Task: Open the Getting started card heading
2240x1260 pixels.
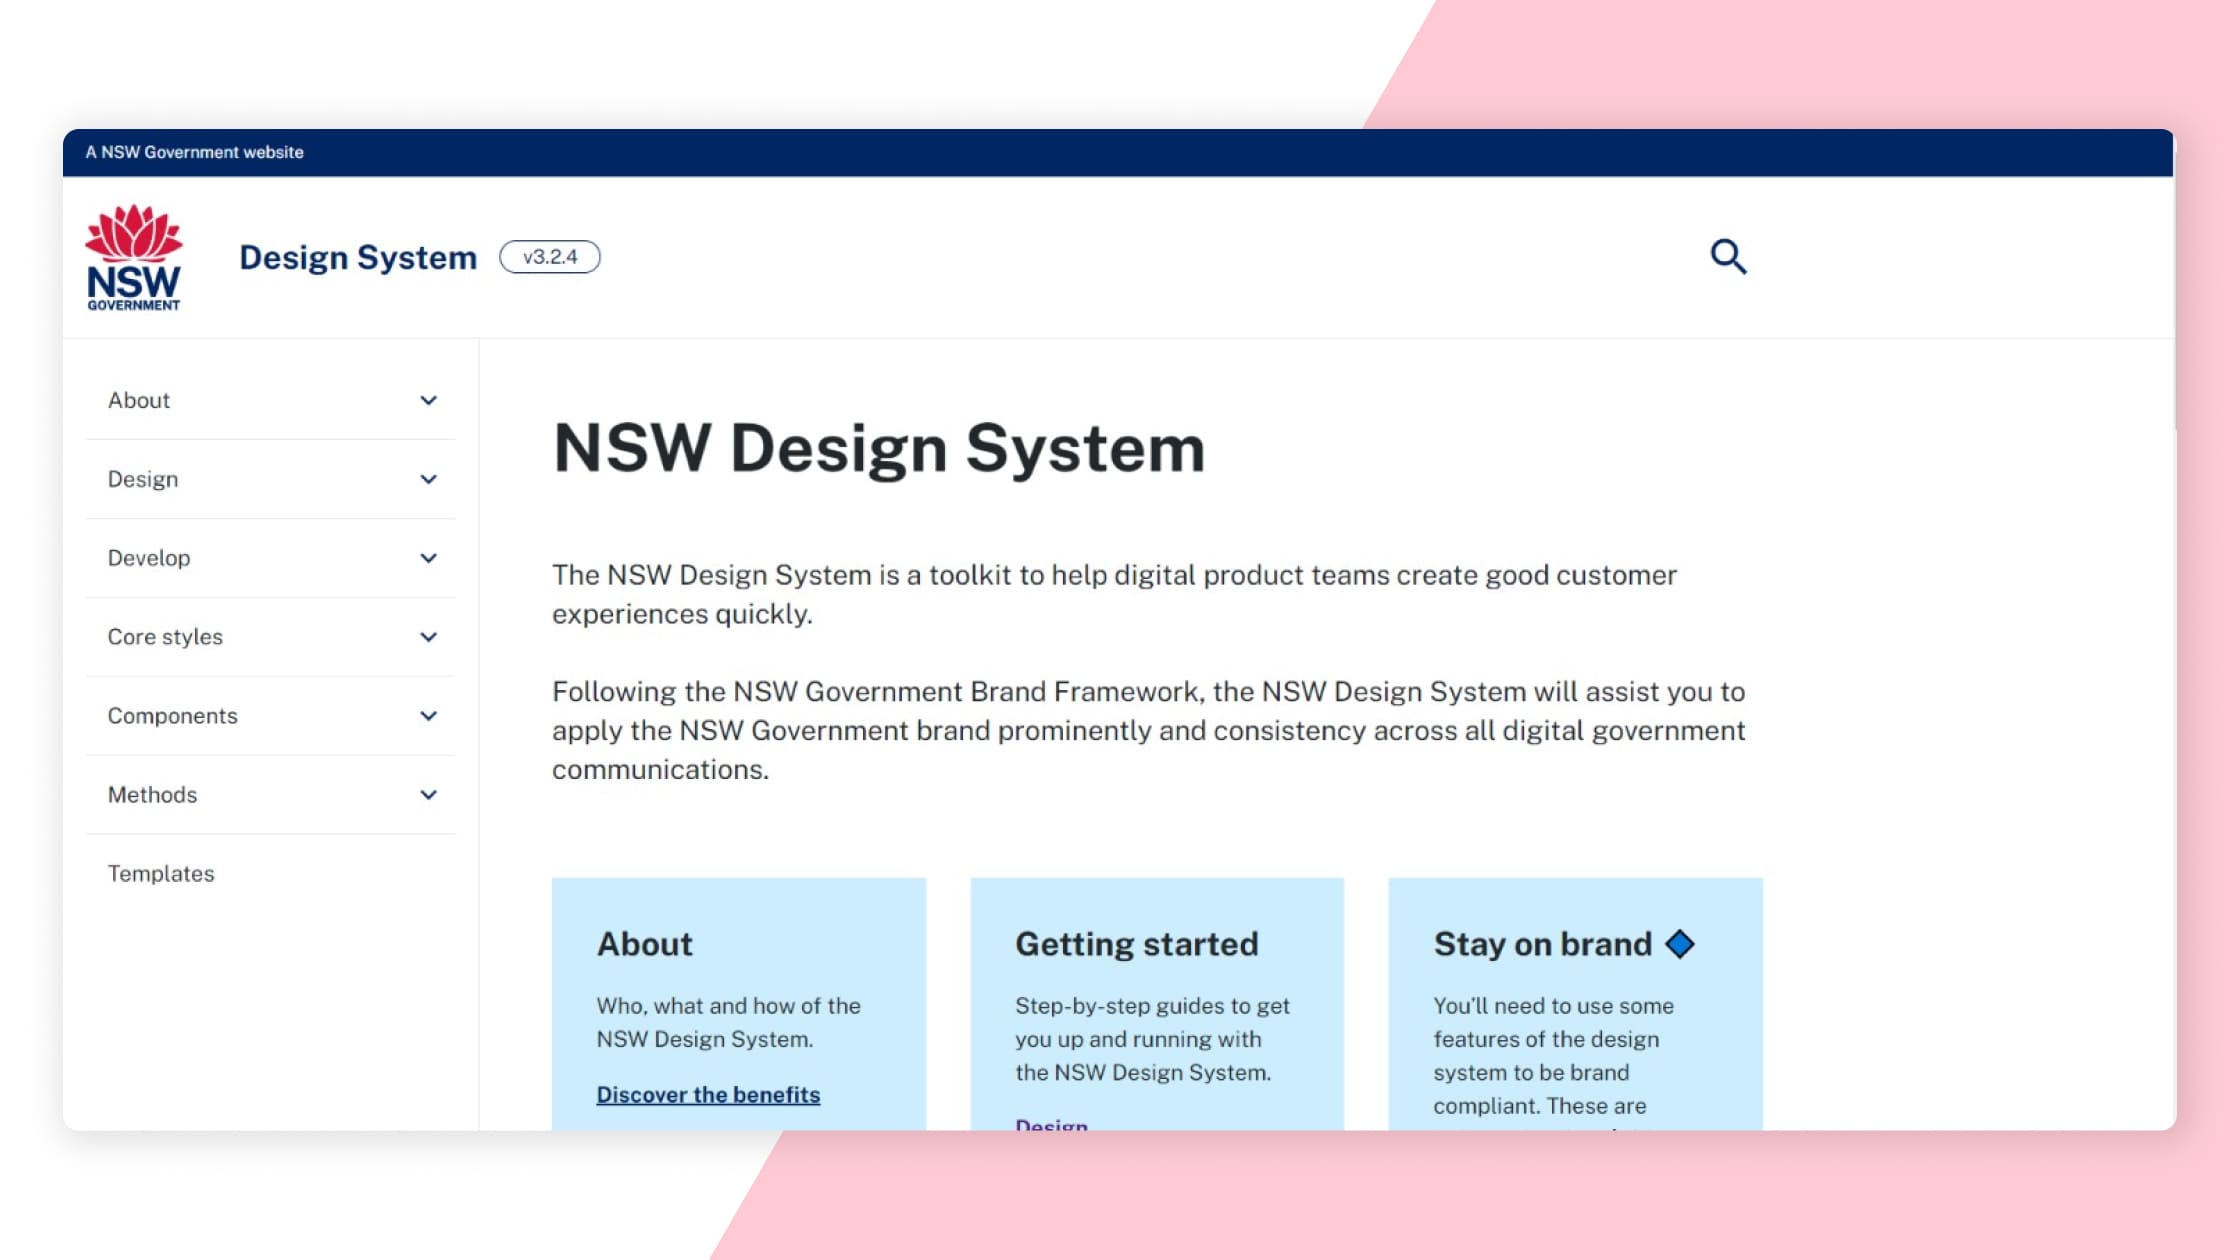Action: 1136,944
